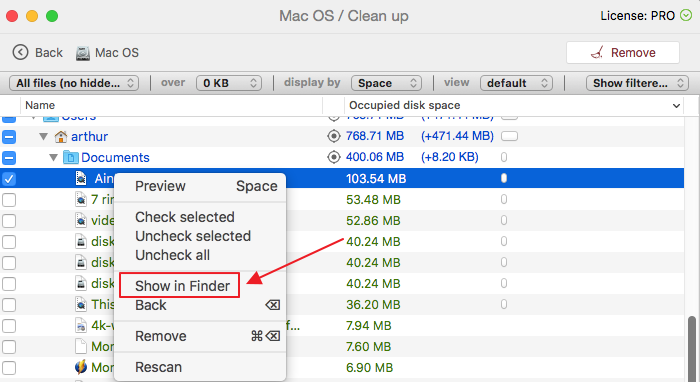Viewport: 700px width, 382px height.
Task: Click the Occupied disk space column header
Action: click(x=513, y=105)
